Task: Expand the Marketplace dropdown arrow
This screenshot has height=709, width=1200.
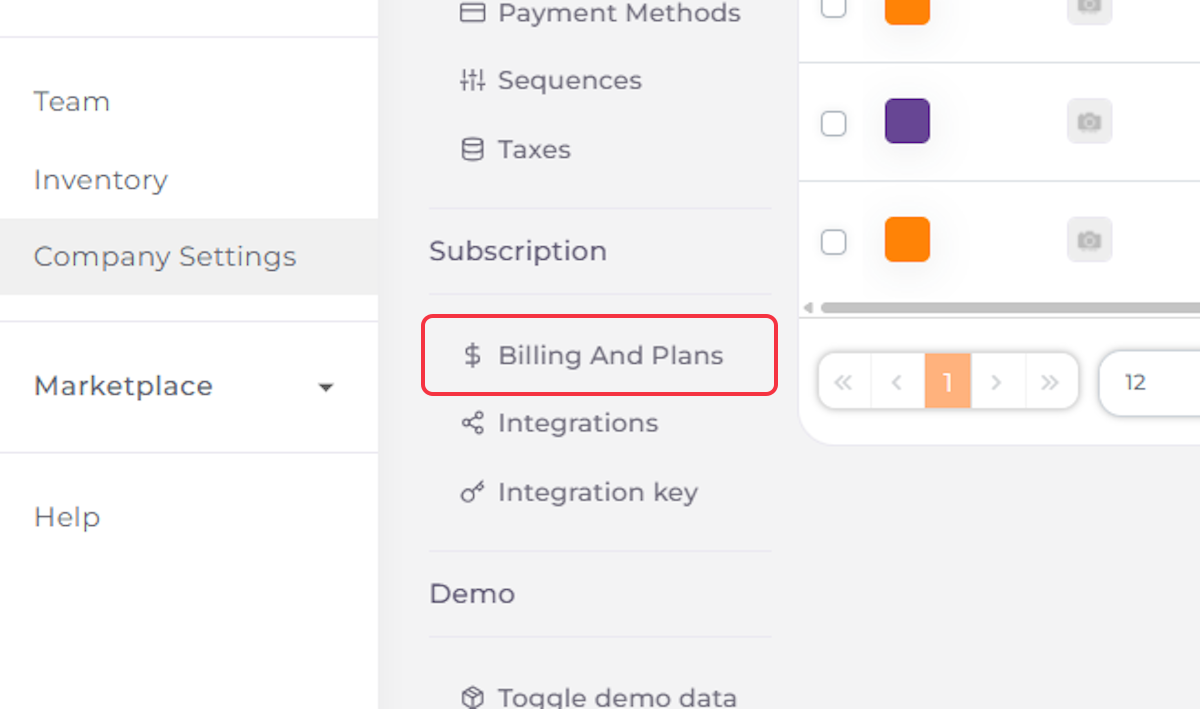Action: (325, 388)
